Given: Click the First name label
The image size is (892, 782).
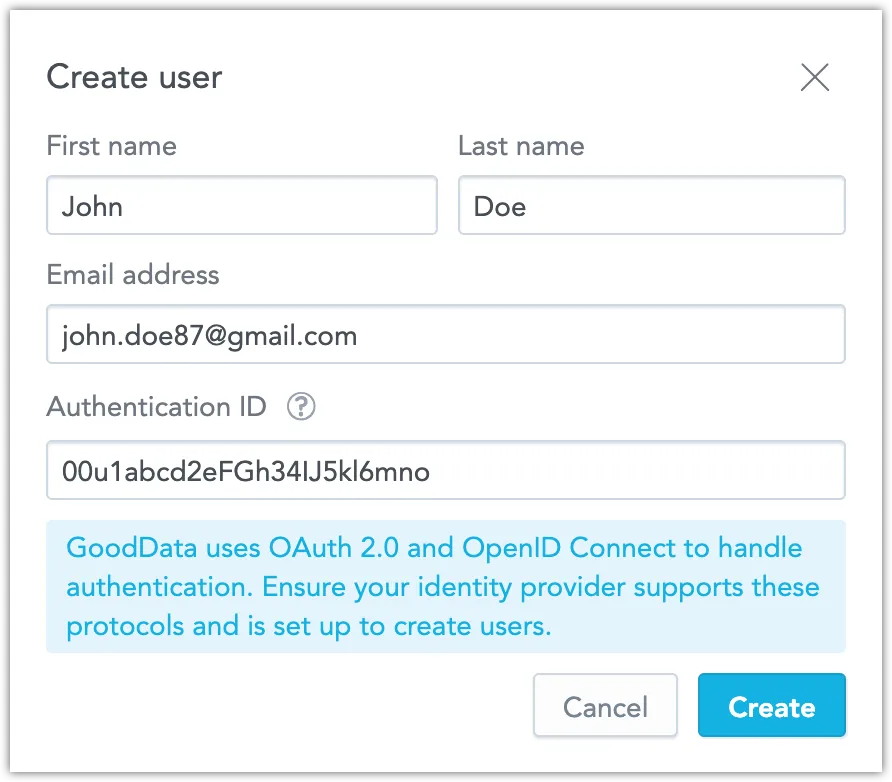Looking at the screenshot, I should coord(110,146).
